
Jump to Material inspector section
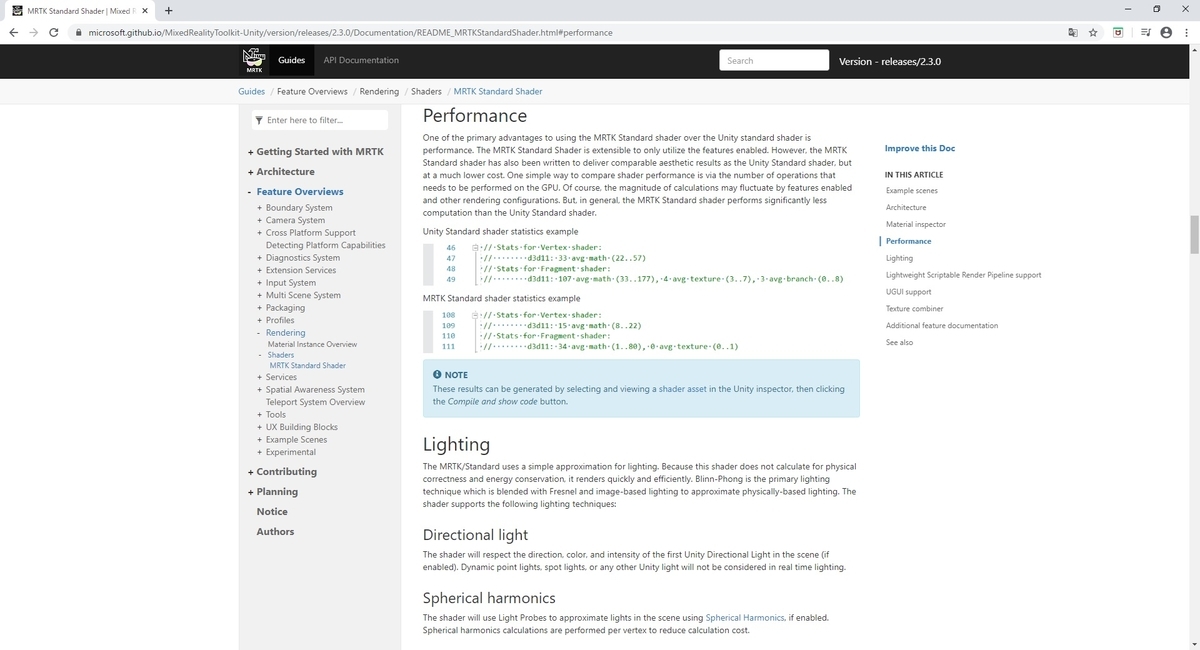[916, 224]
